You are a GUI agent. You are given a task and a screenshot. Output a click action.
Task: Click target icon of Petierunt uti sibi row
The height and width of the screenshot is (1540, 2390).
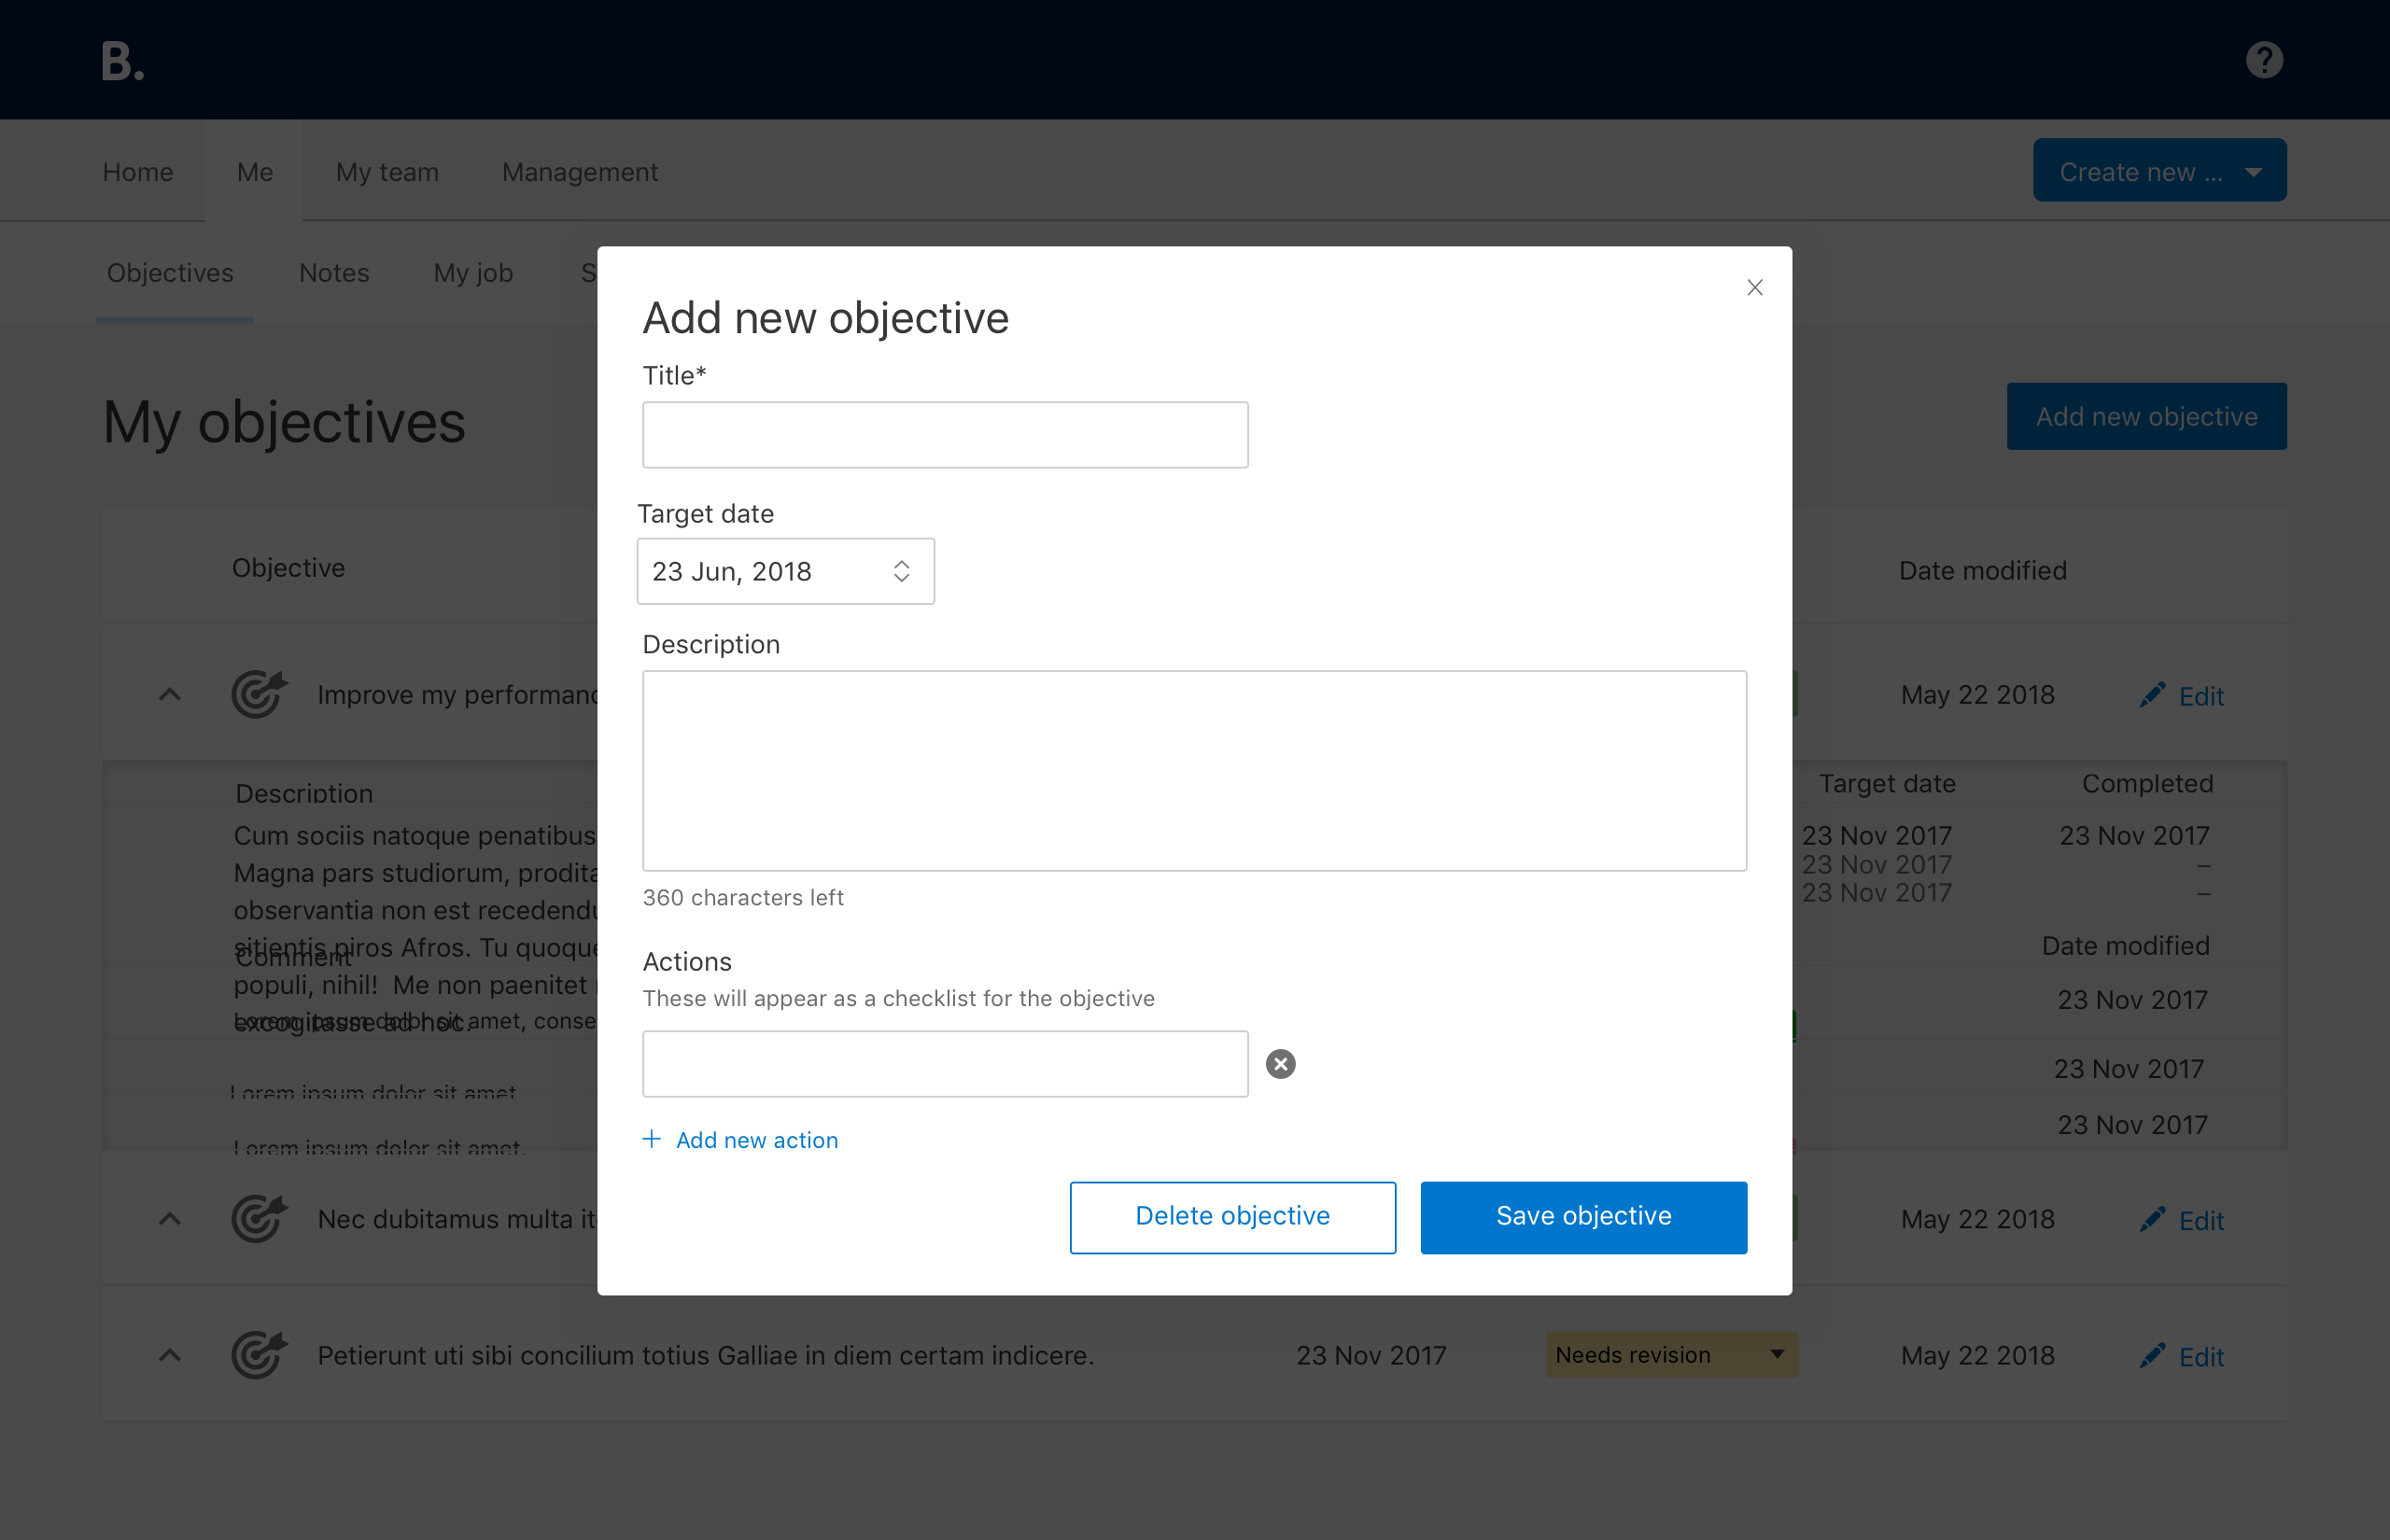pos(259,1355)
